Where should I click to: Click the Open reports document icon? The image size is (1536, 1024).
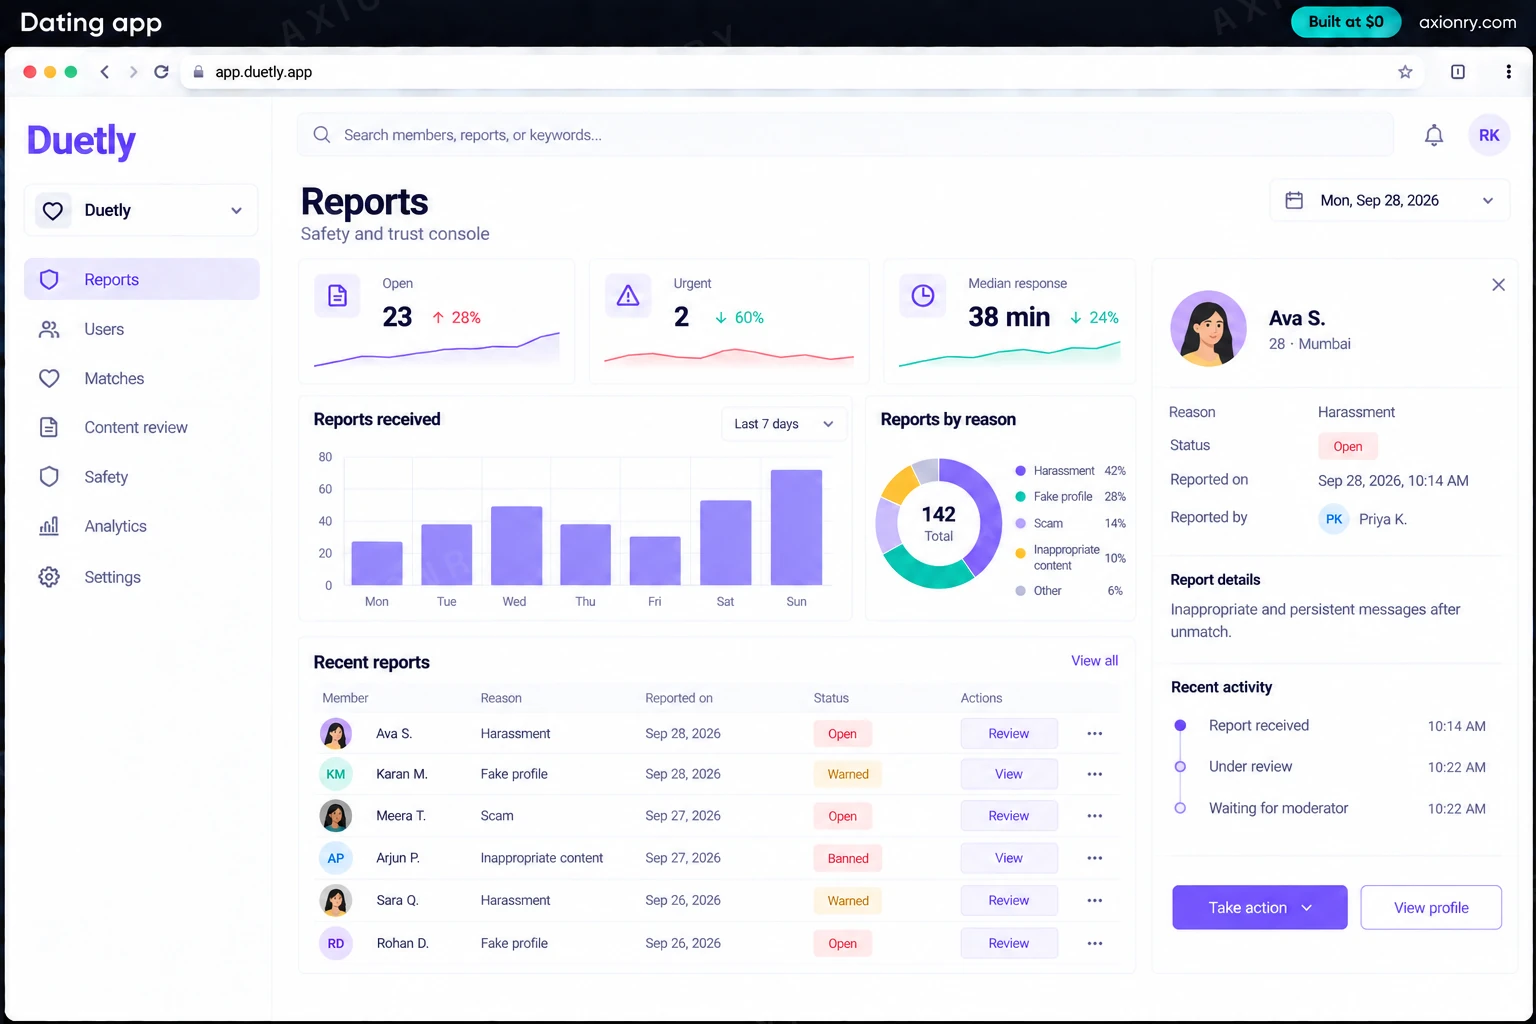tap(338, 296)
